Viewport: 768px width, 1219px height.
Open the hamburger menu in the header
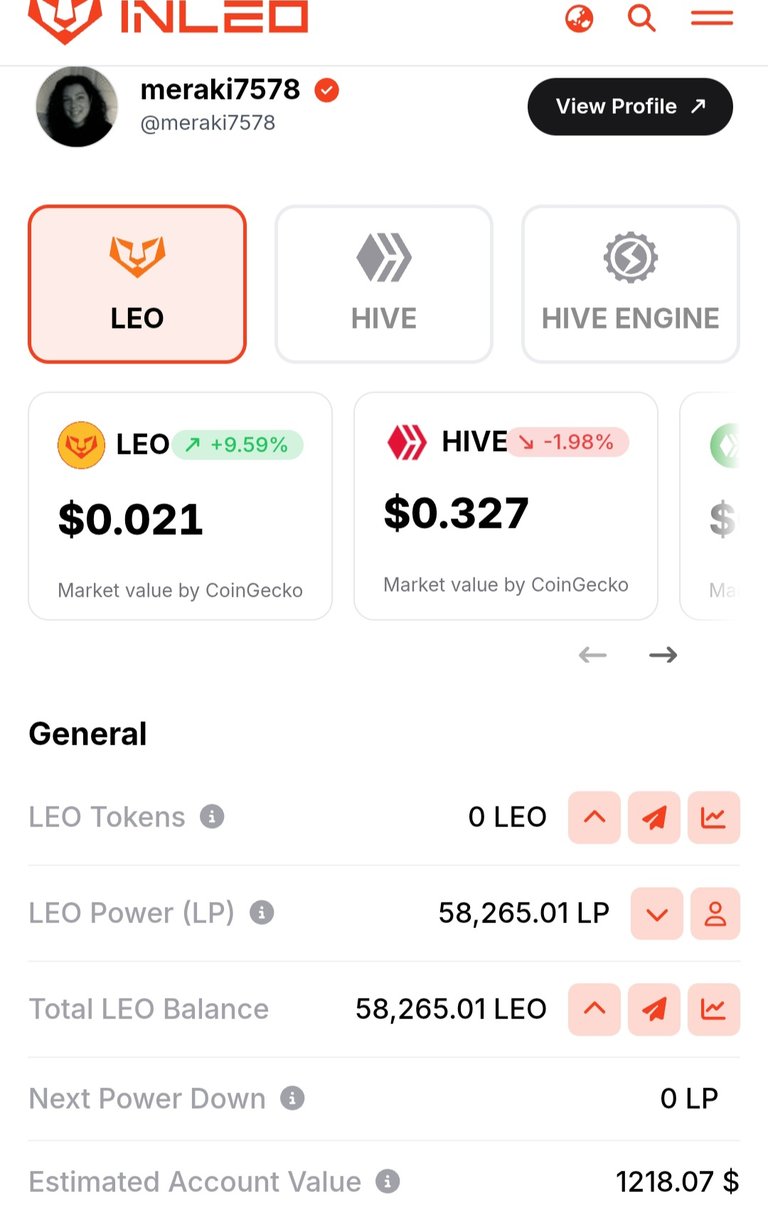712,18
